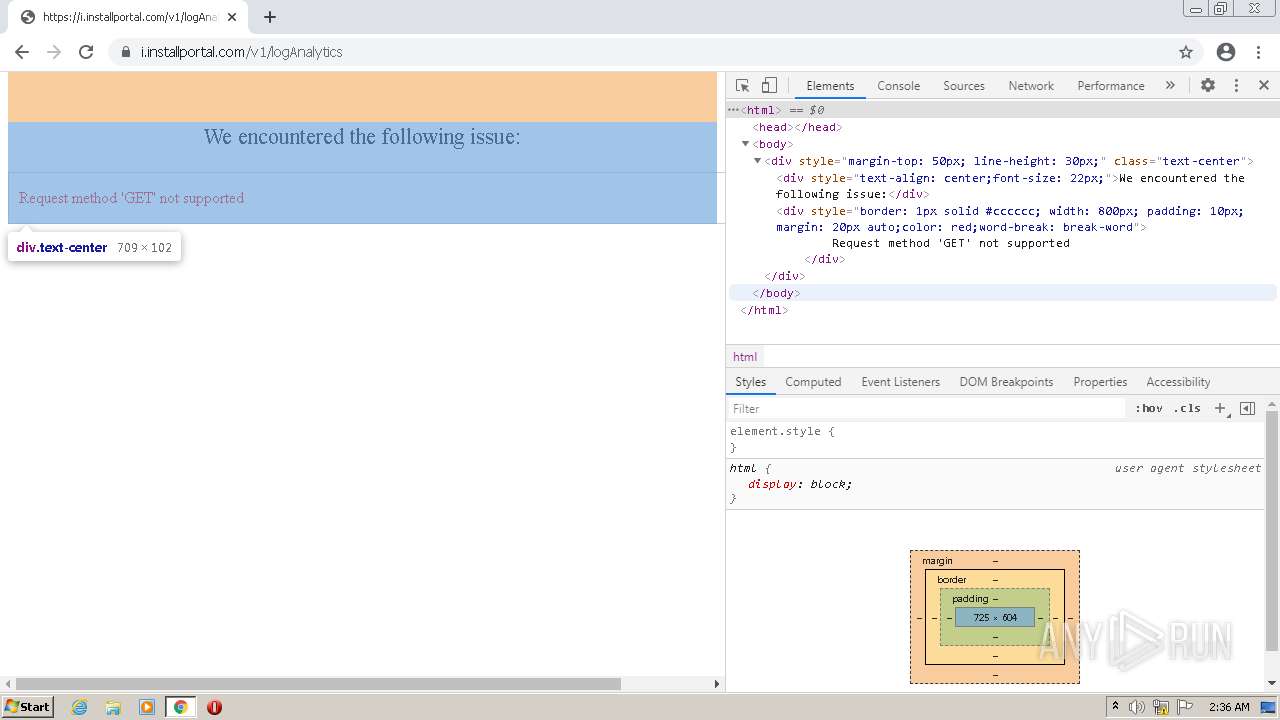Collapse the body element node
The image size is (1280, 720).
pyautogui.click(x=746, y=144)
